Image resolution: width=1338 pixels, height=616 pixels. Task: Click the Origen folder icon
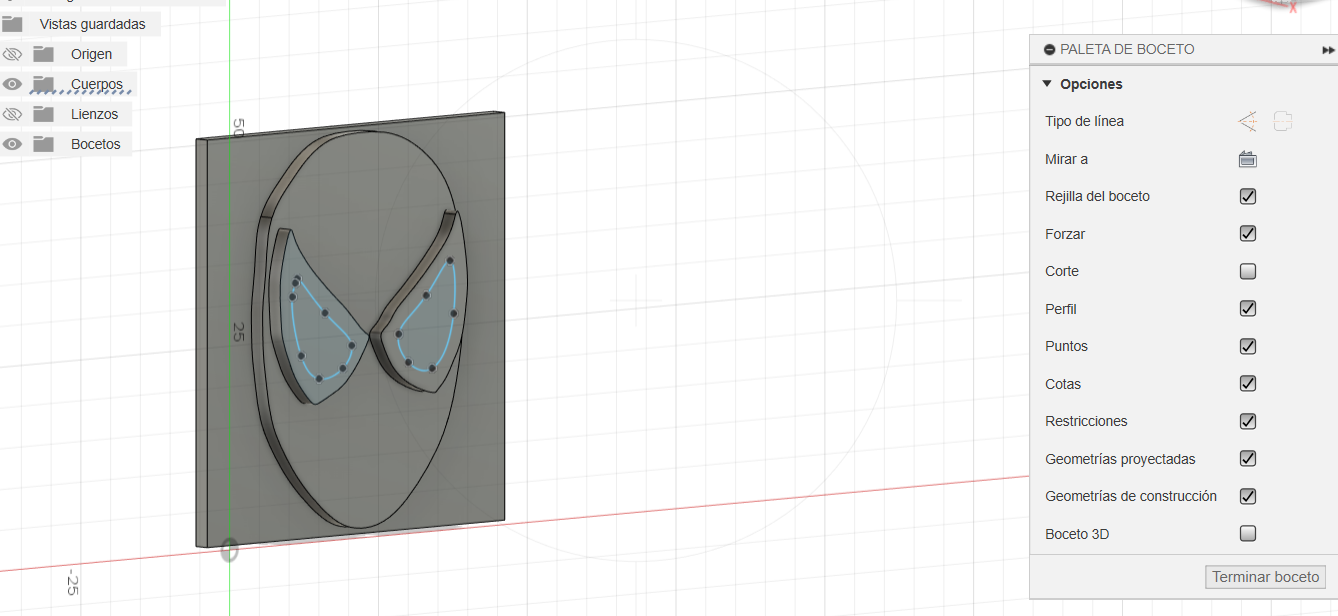coord(43,54)
